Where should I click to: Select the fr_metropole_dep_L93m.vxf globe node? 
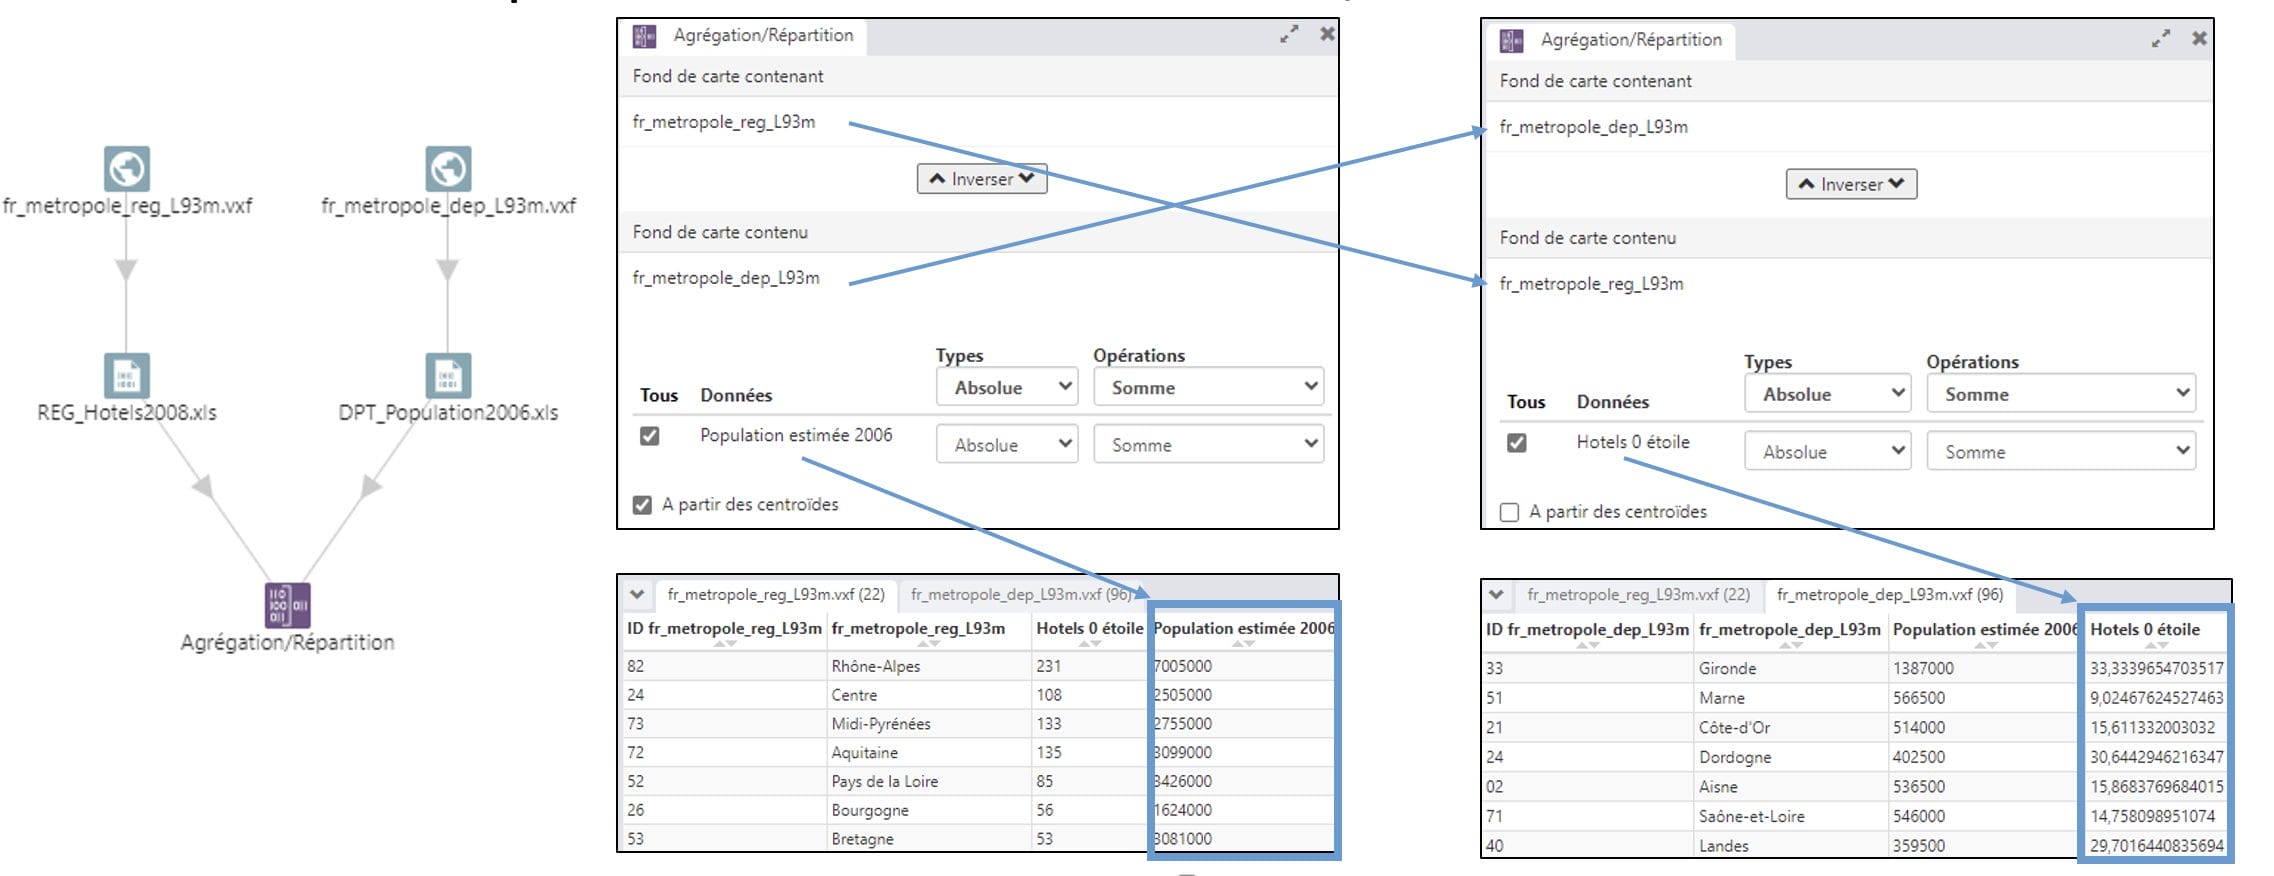448,169
